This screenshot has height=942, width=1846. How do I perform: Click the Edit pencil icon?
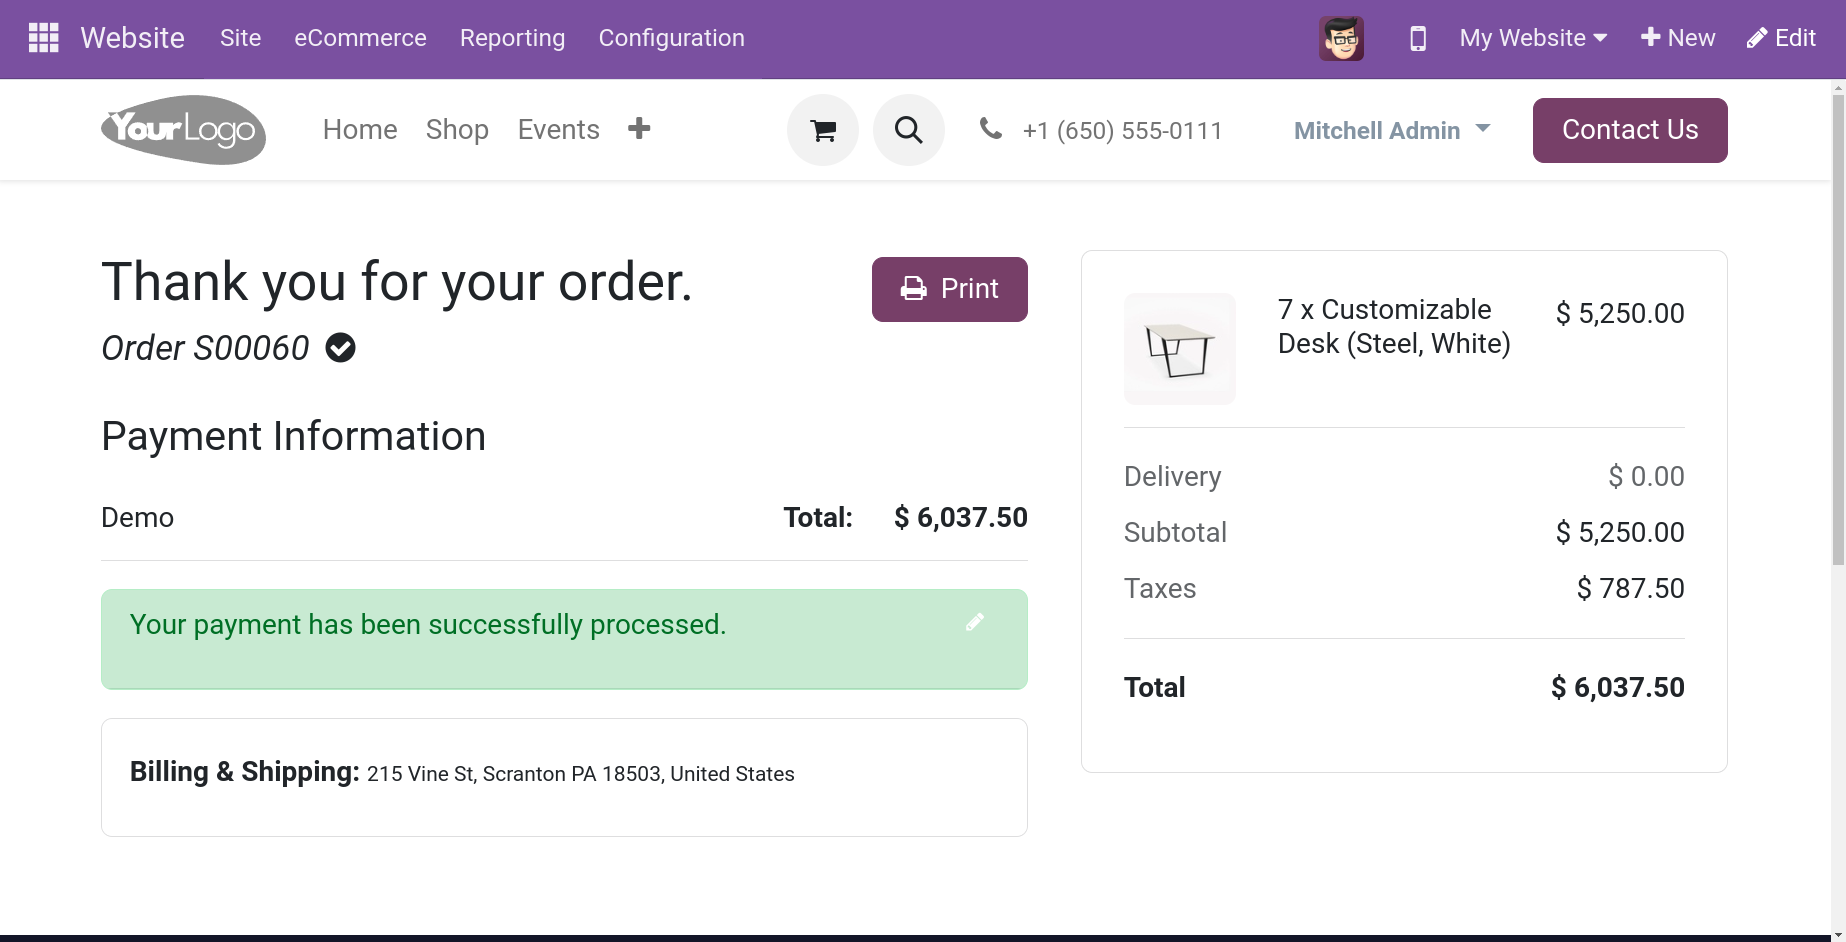point(1780,37)
